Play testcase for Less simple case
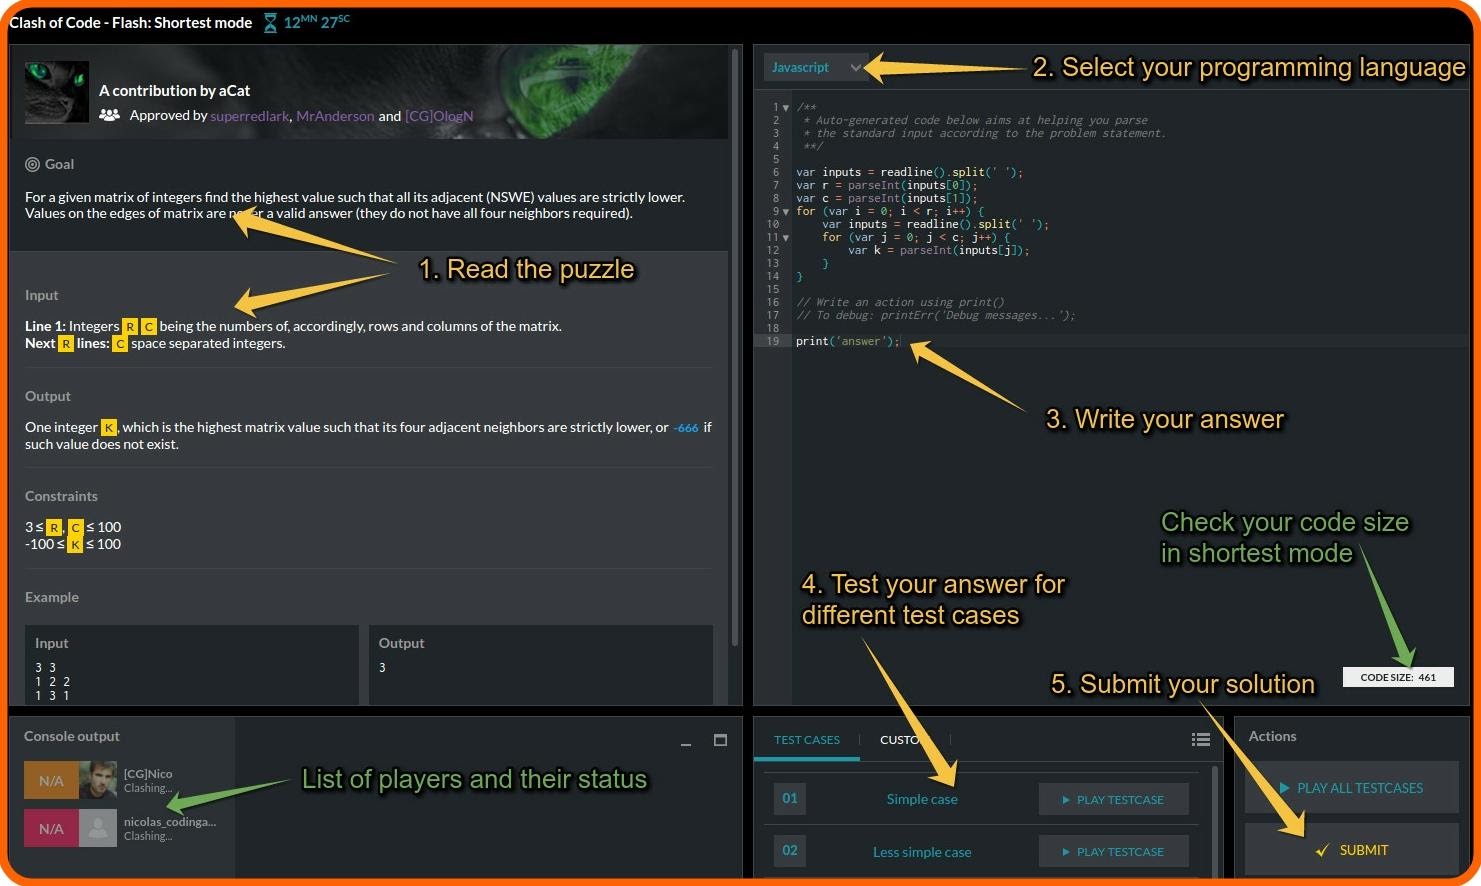The image size is (1481, 886). (x=1114, y=852)
